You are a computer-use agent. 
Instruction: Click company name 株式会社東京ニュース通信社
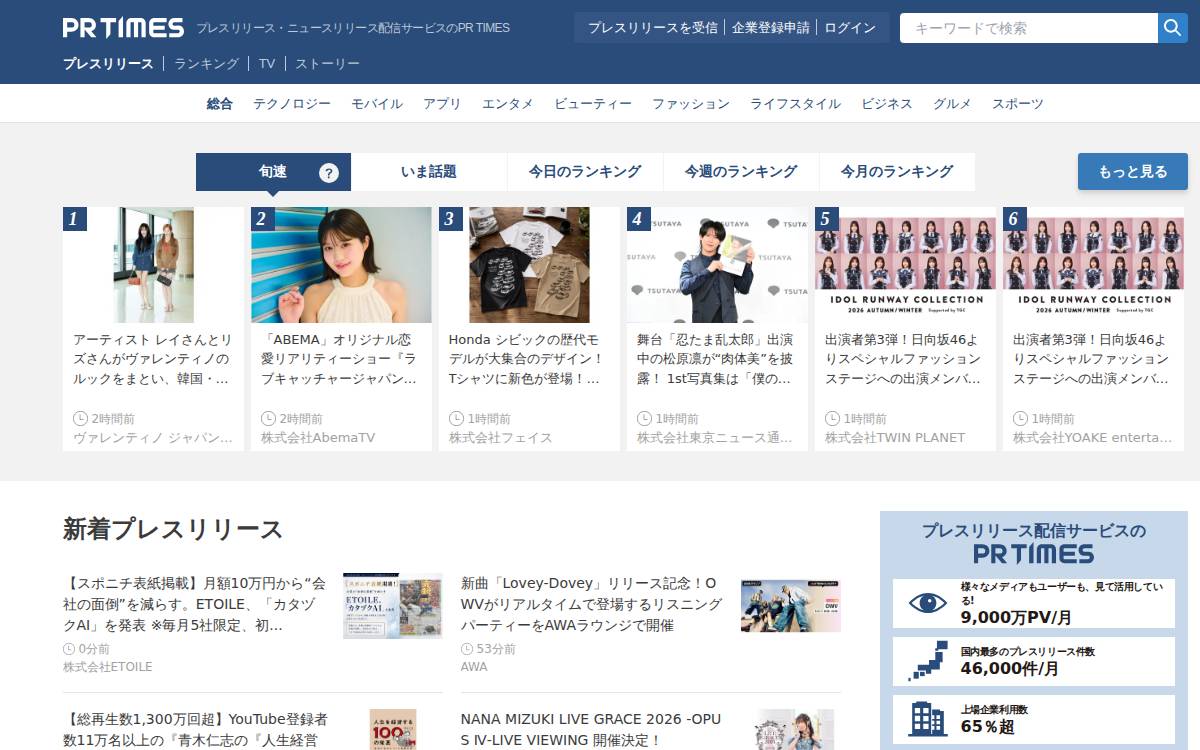click(x=717, y=438)
